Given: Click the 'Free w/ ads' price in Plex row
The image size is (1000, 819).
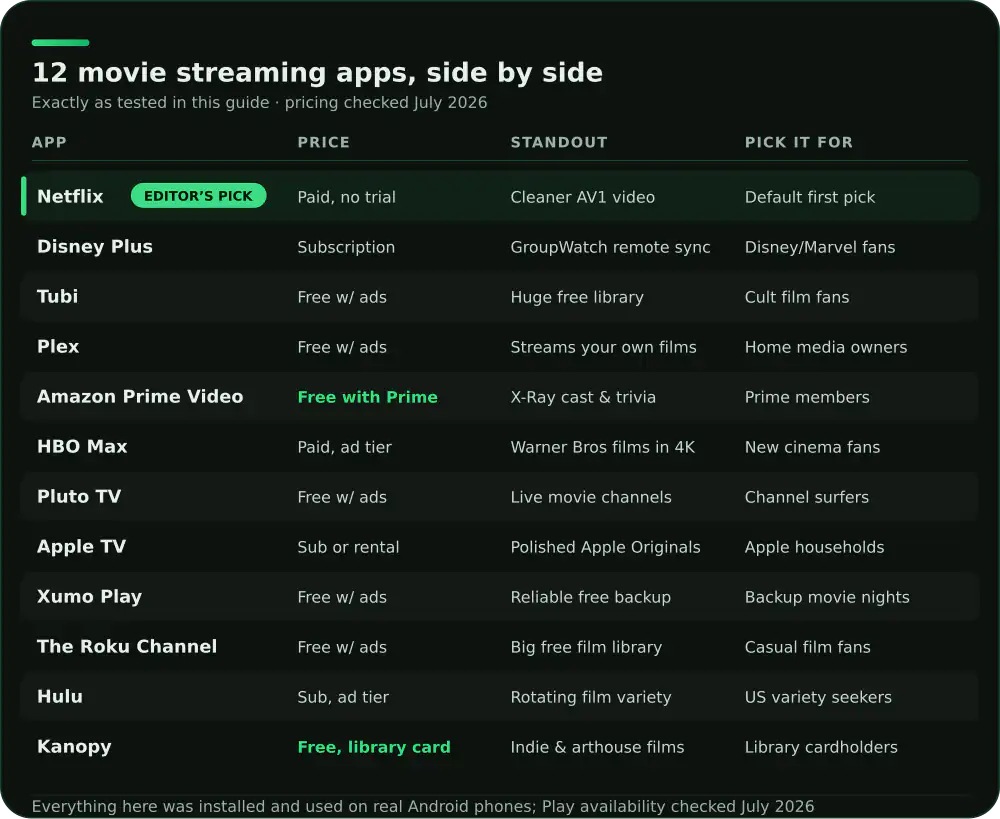Looking at the screenshot, I should coord(342,347).
